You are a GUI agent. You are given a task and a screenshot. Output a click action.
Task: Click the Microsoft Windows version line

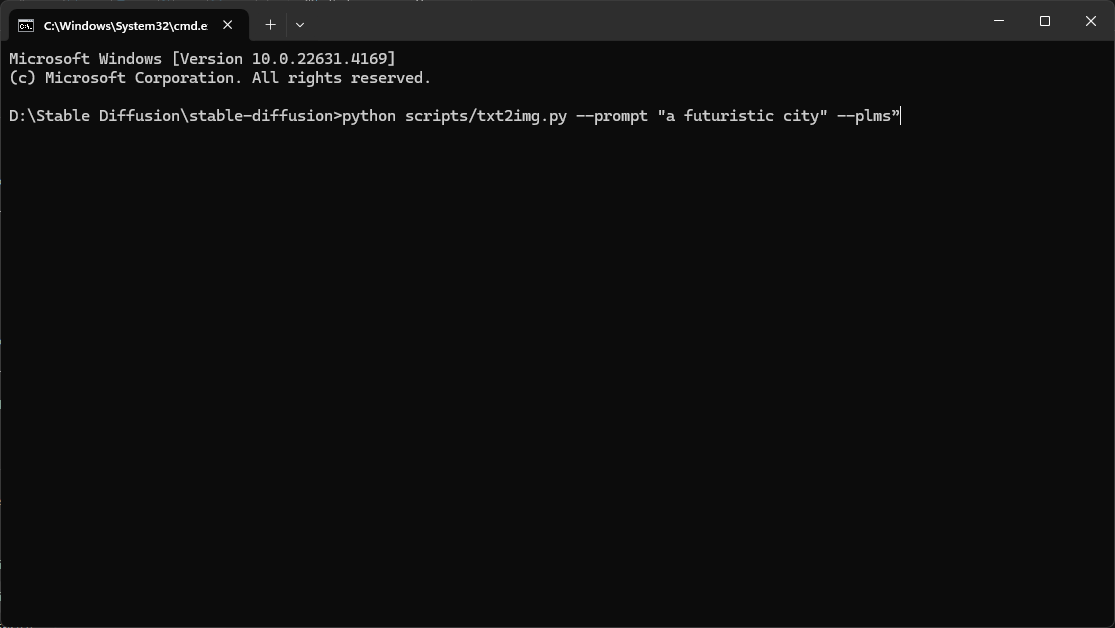point(202,59)
